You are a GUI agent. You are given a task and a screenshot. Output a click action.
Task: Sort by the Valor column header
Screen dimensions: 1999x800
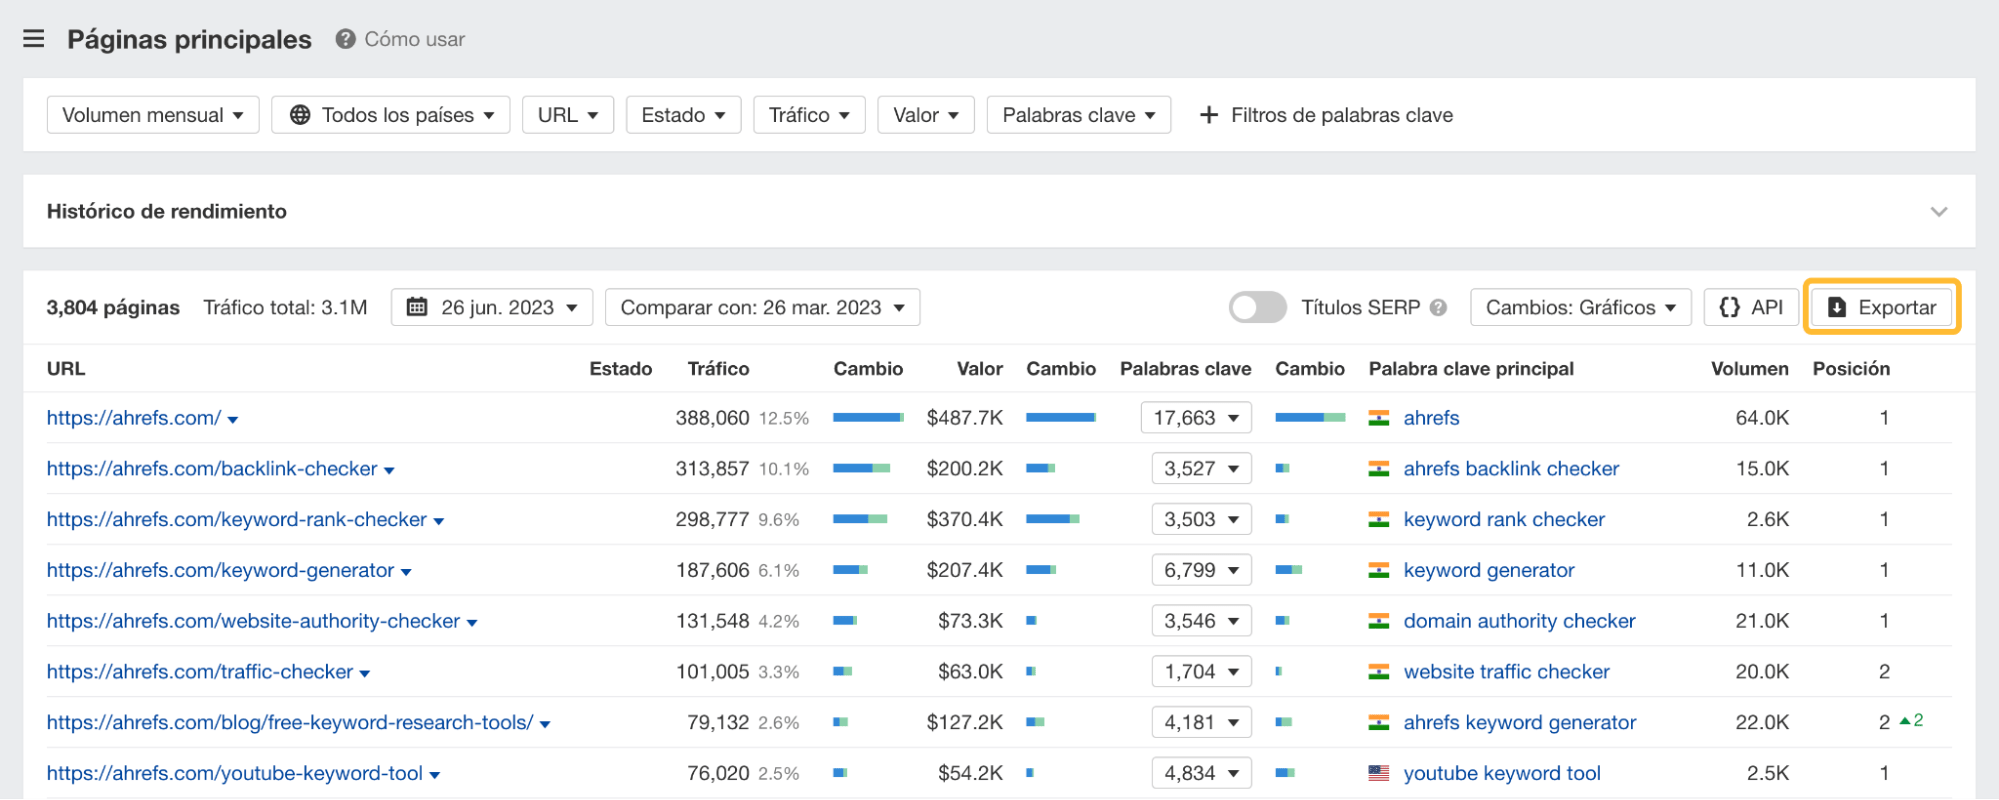(x=980, y=369)
